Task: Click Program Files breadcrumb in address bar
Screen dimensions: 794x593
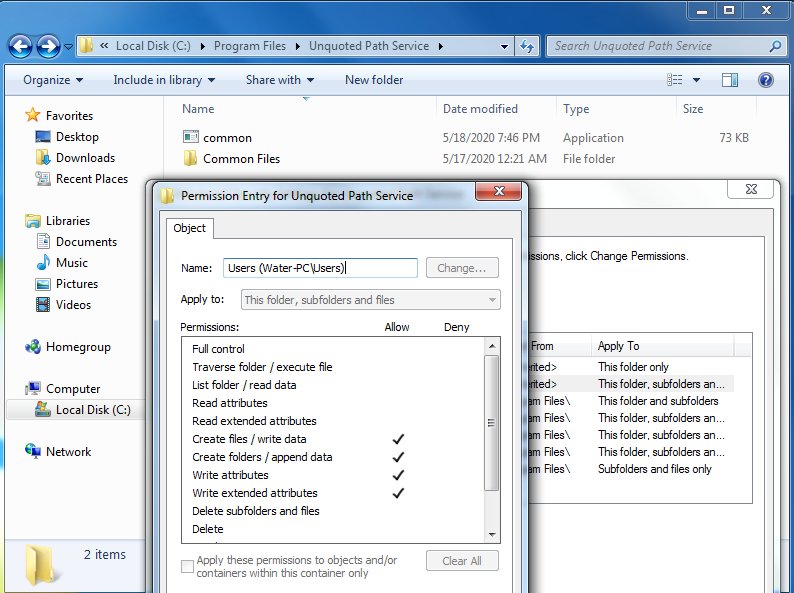Action: [x=250, y=46]
